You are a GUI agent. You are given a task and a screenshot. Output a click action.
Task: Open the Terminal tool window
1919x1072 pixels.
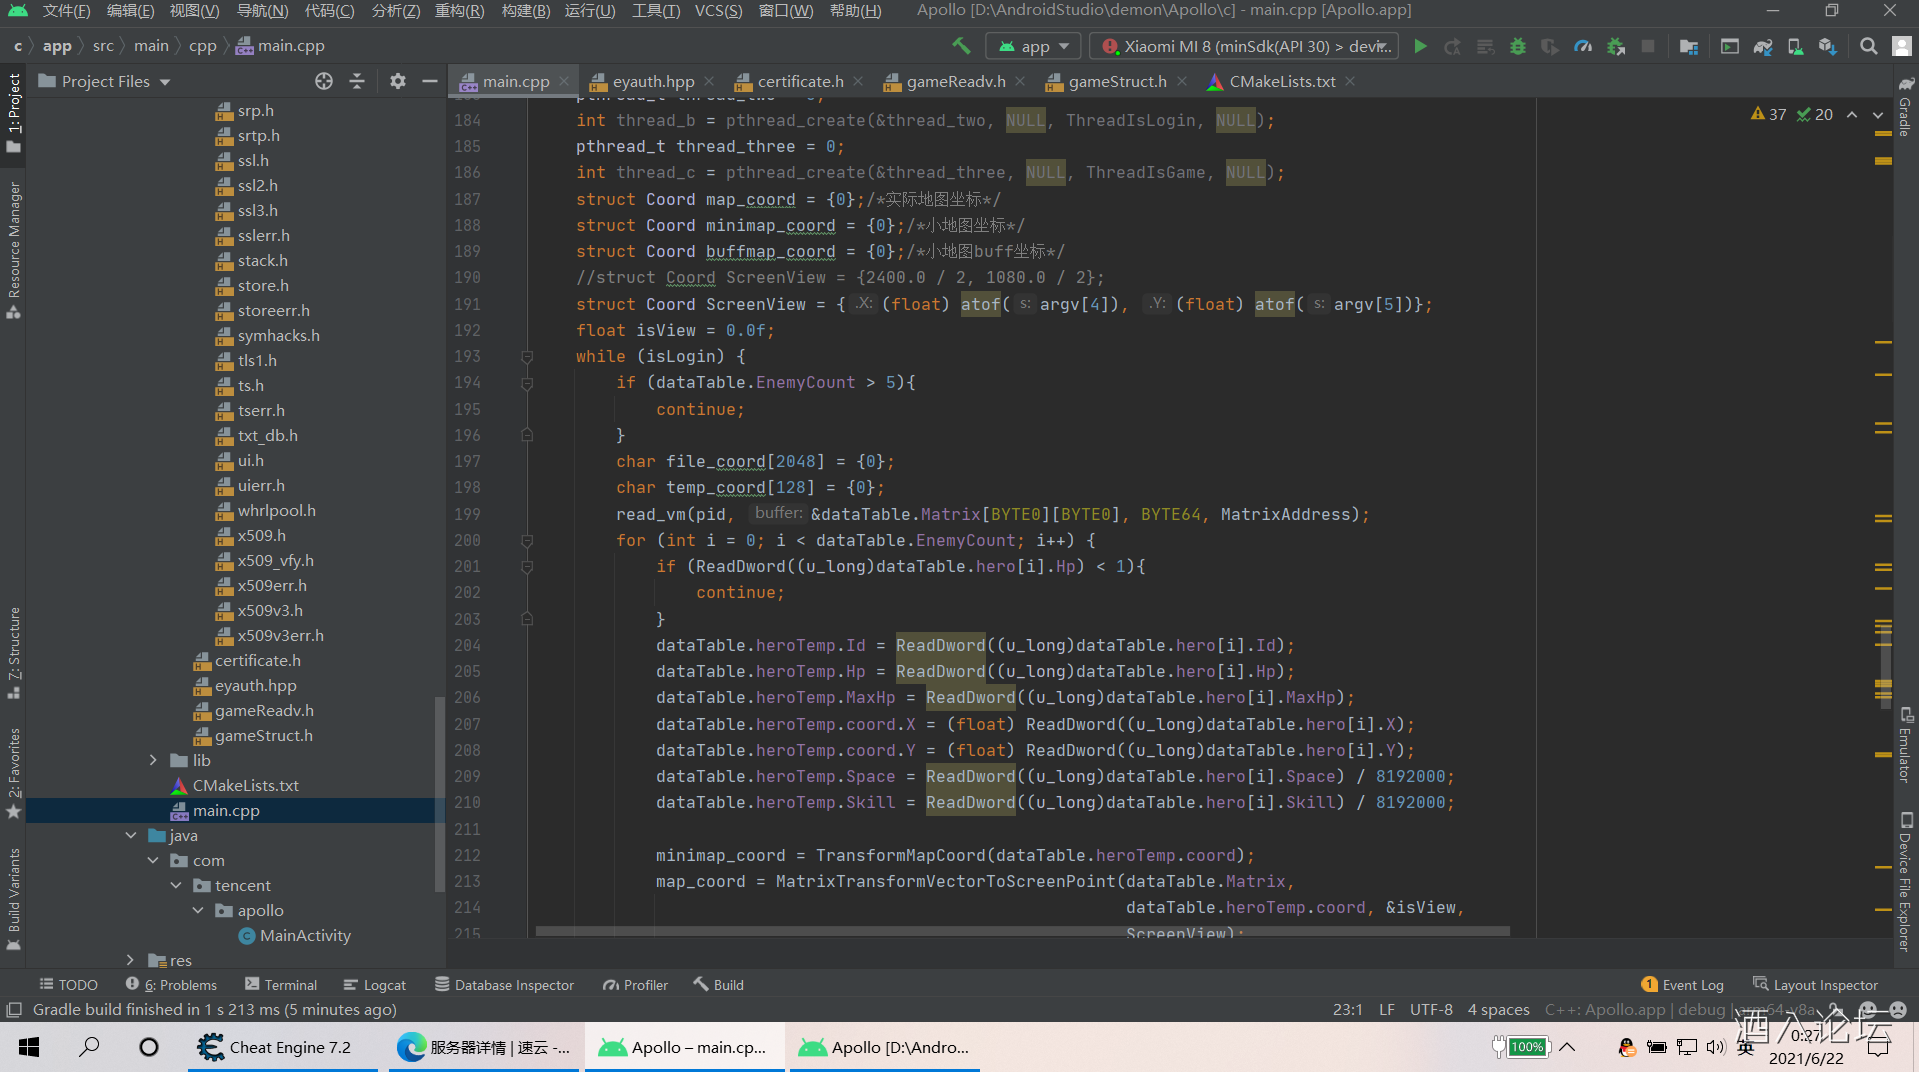point(281,985)
